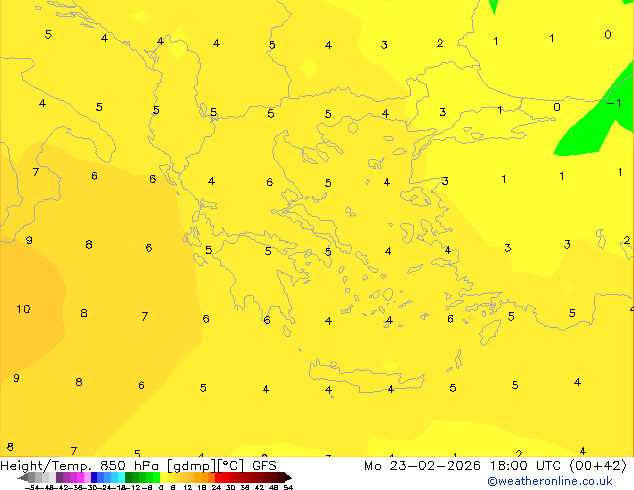This screenshot has height=490, width=634.
Task: Click the "-54" label under the color scale
Action: point(32,487)
